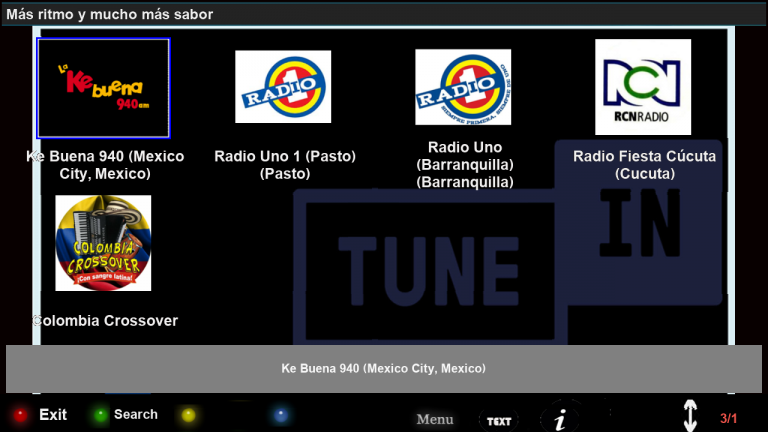
Task: Click the 'Más ritmo y mucho más sabor' title
Action: coord(110,14)
